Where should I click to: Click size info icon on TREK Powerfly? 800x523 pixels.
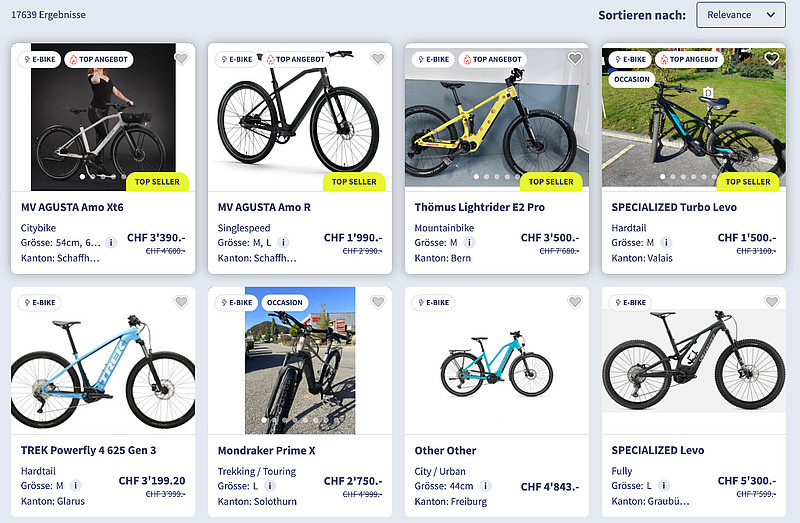point(74,486)
